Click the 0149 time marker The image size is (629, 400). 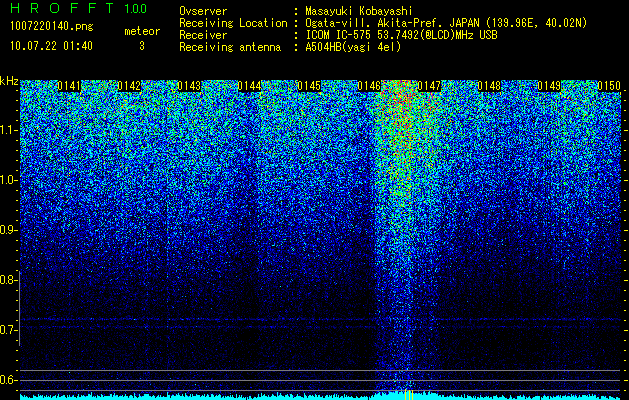click(x=549, y=86)
